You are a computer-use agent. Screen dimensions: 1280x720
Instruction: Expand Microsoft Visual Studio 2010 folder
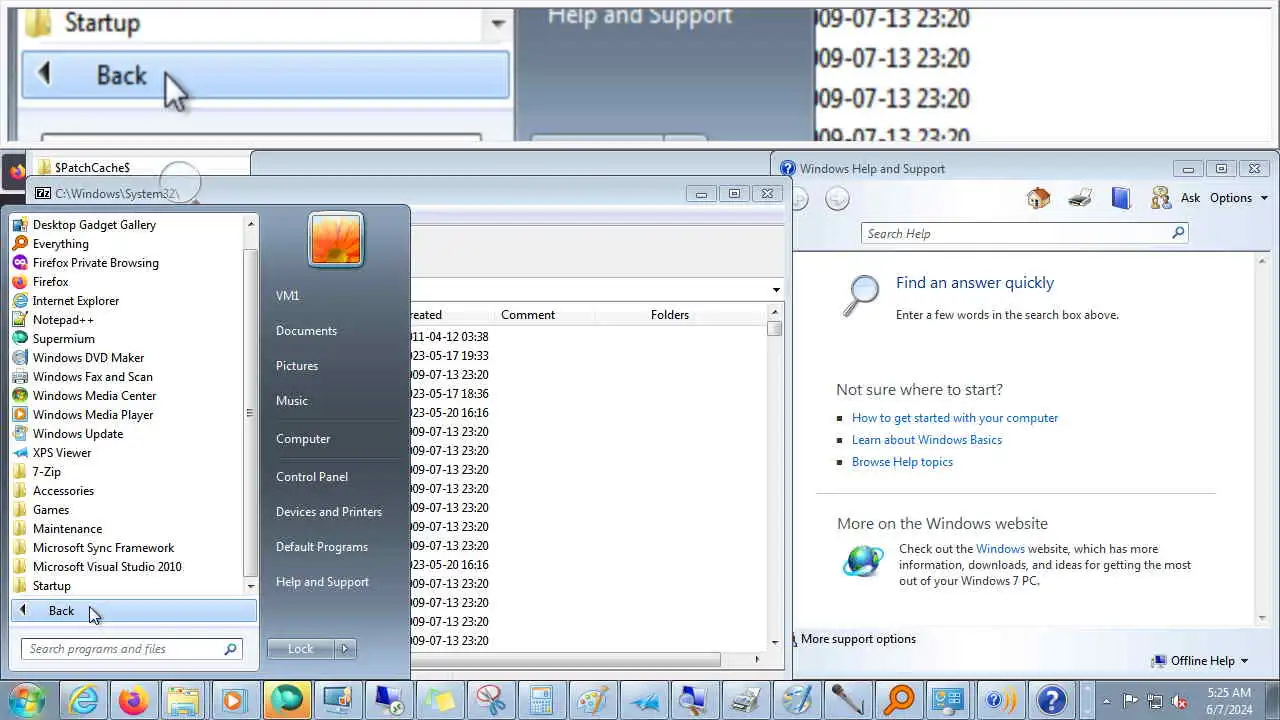(x=107, y=567)
